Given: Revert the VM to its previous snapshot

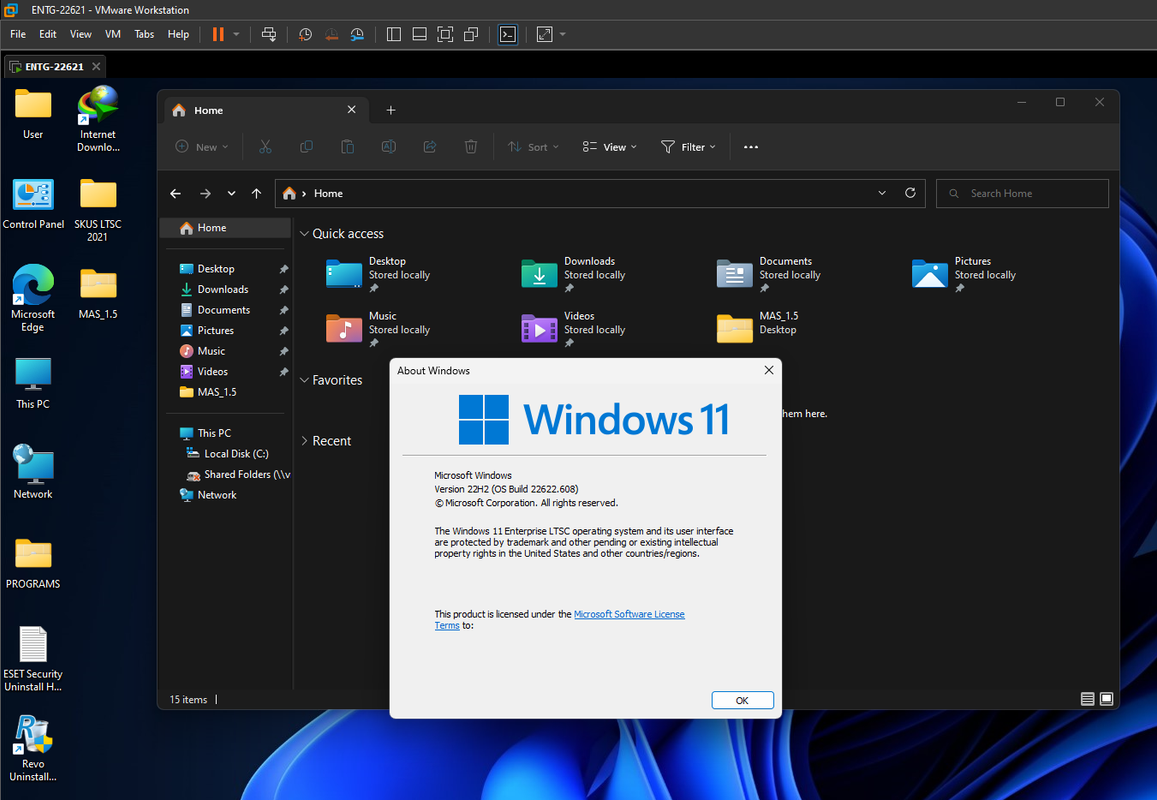Looking at the screenshot, I should (x=331, y=34).
